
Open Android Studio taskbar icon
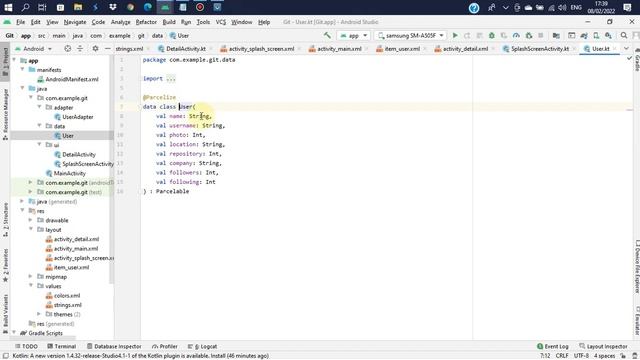click(165, 7)
